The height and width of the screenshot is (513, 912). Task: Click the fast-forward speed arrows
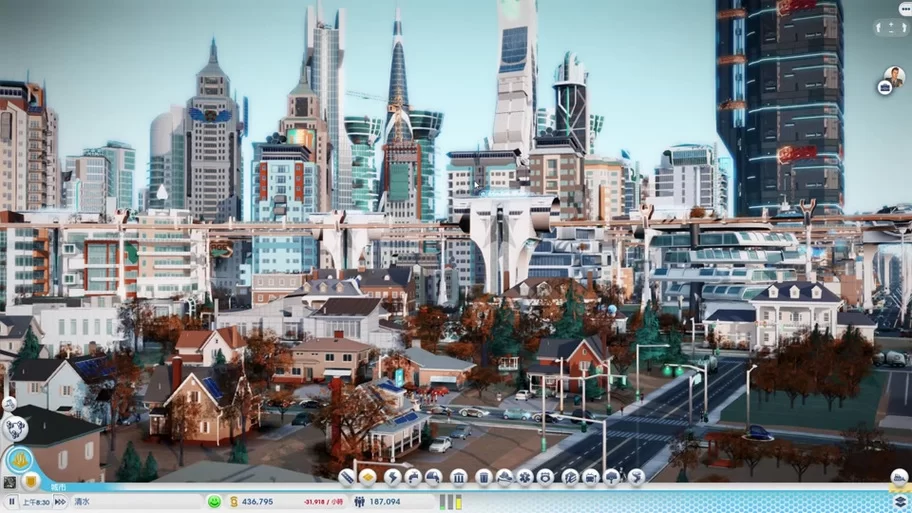coord(60,501)
